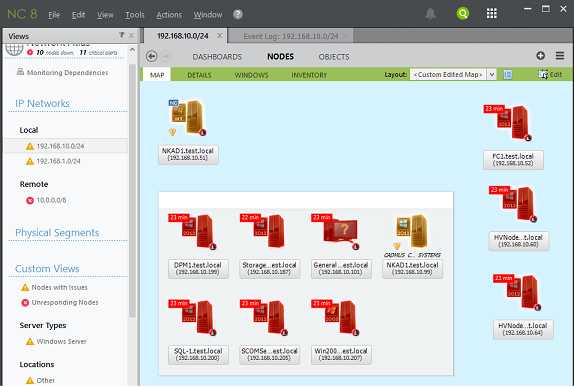Click the HVNode 192.168.10.64 label
Viewport: 574px width, 387px height.
(x=523, y=329)
